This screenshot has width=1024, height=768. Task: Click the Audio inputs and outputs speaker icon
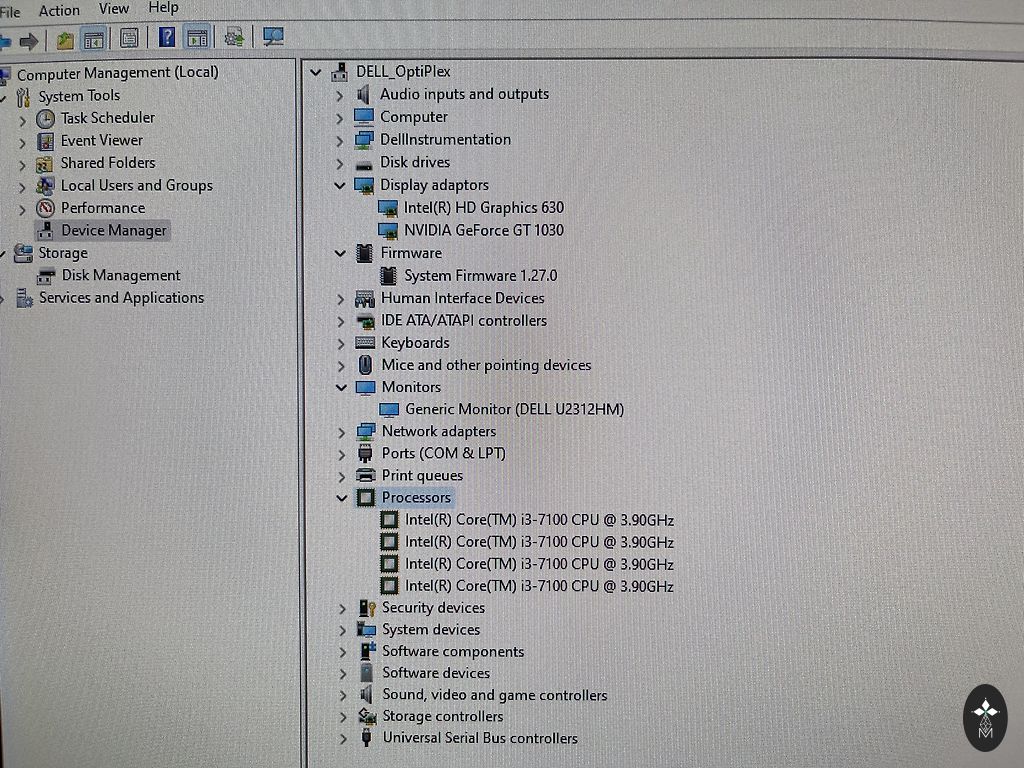coord(364,95)
